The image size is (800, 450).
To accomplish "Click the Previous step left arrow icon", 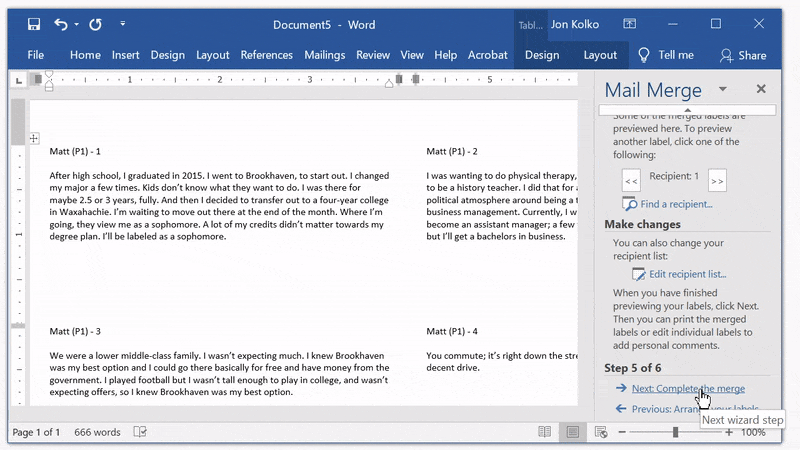I will (620, 409).
